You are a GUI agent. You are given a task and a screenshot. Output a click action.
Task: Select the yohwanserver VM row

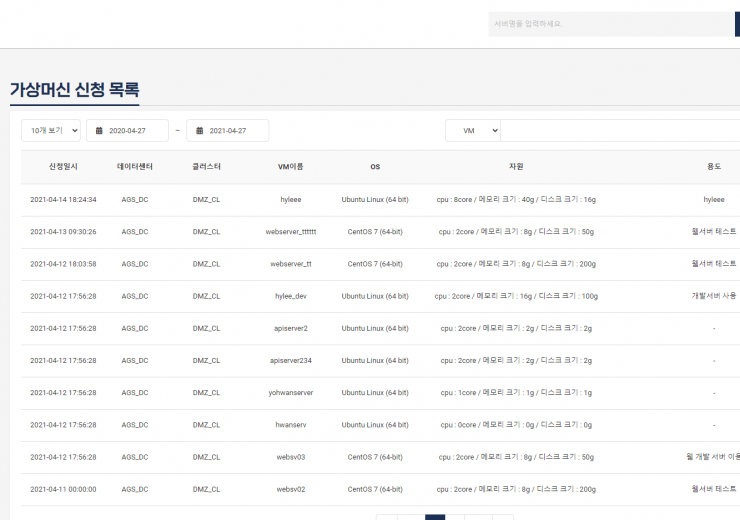click(x=291, y=393)
